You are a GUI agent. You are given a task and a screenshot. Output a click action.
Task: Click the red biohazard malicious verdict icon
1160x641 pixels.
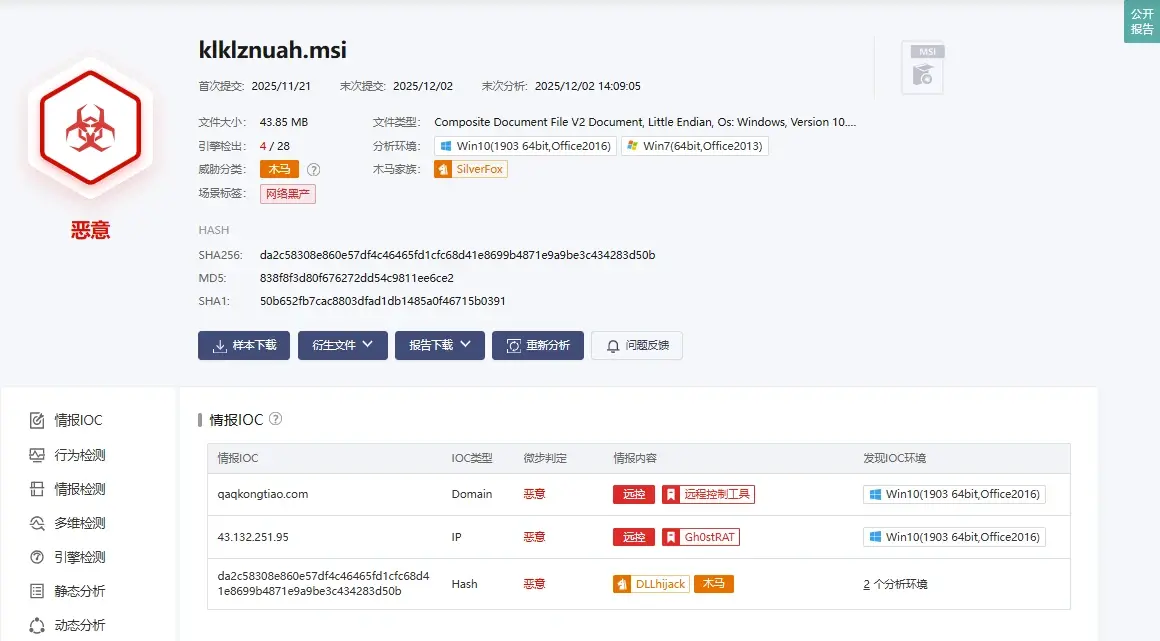coord(90,127)
